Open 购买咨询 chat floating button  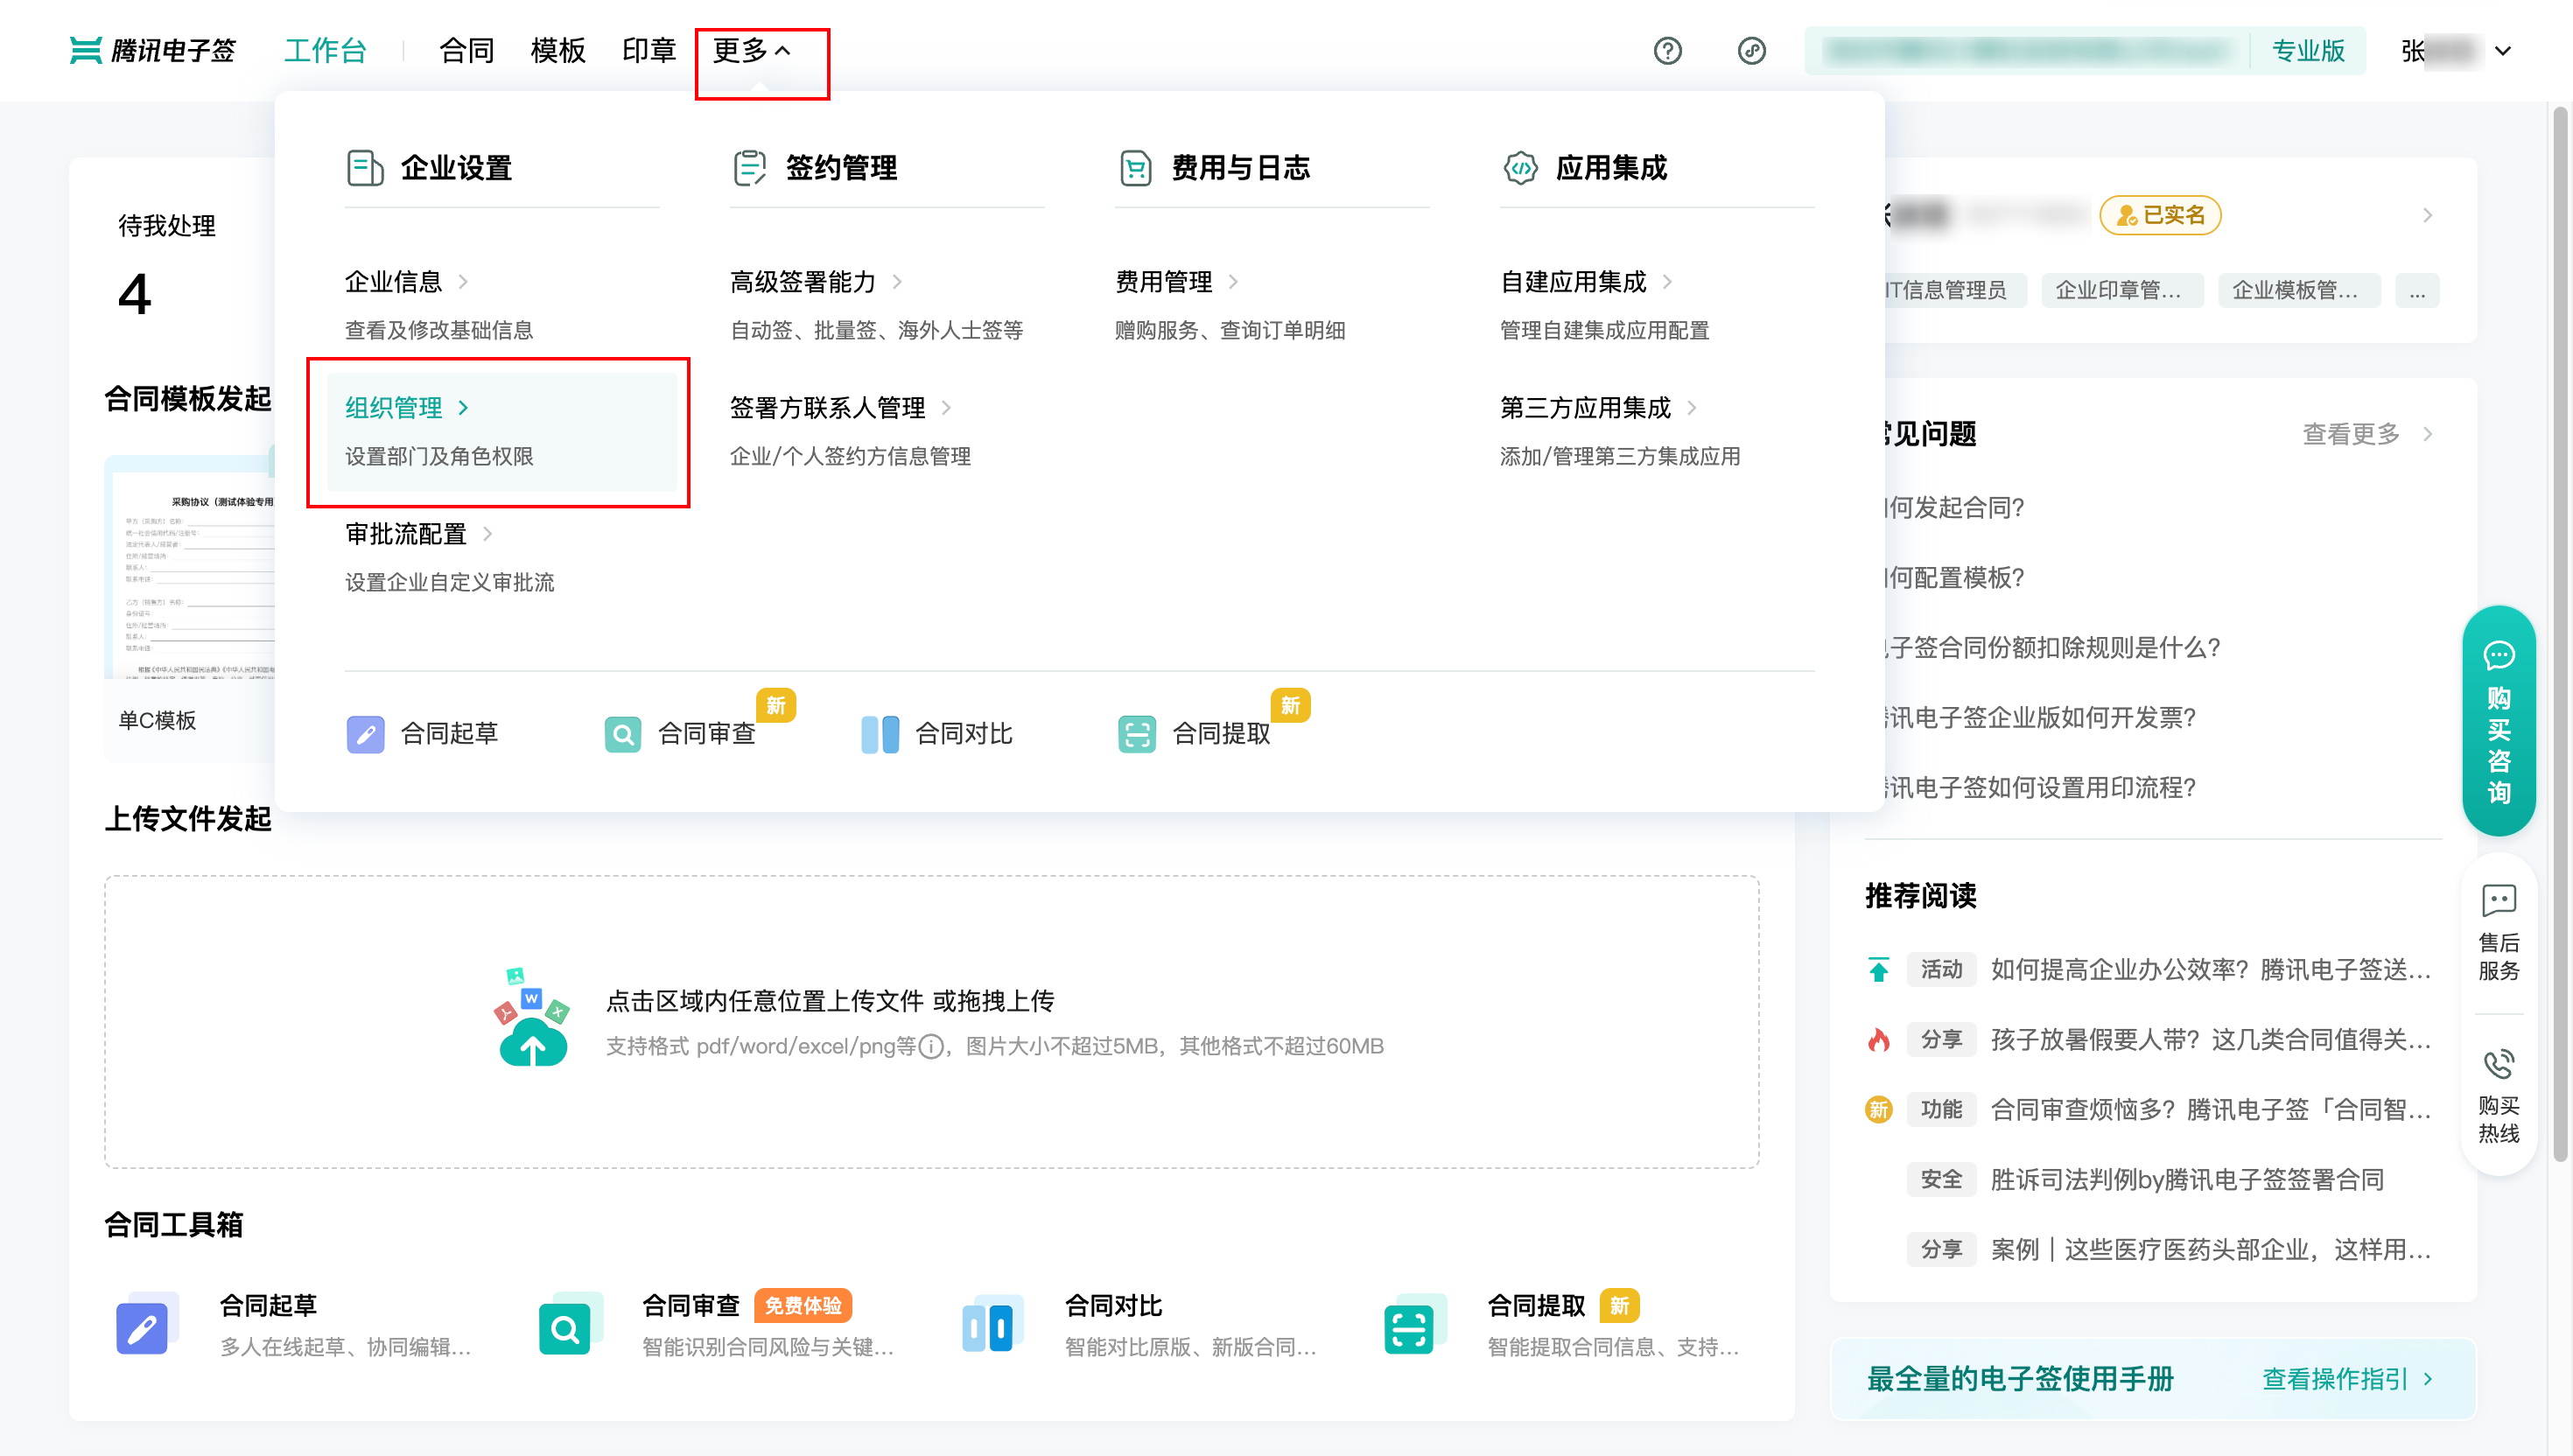[x=2497, y=720]
